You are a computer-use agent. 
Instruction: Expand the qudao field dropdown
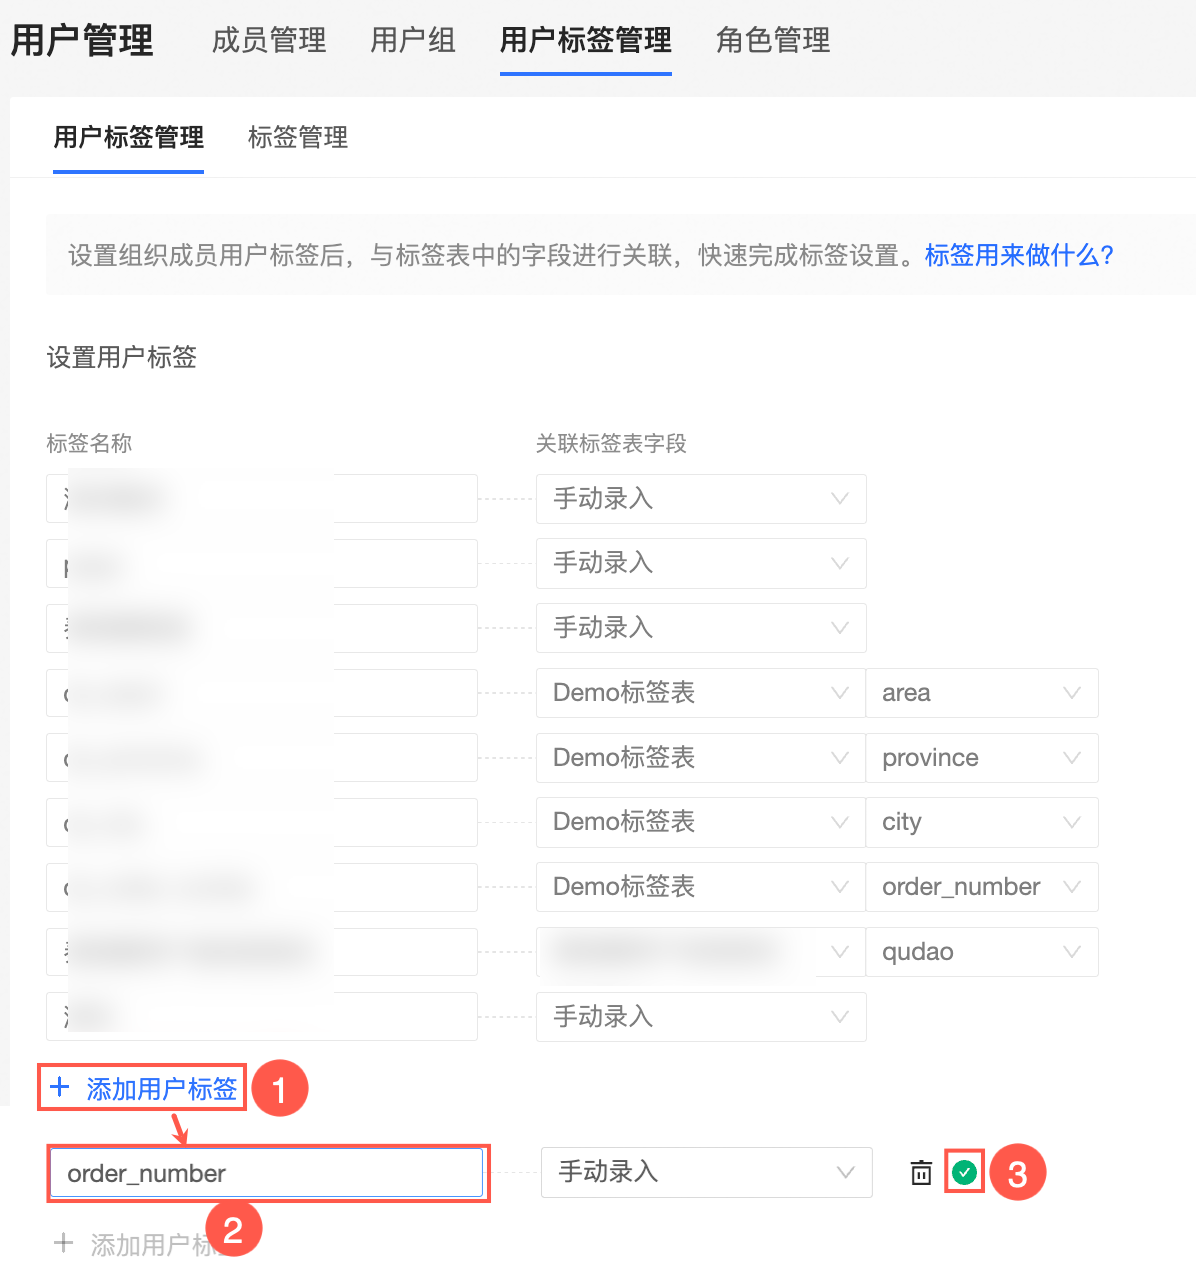982,952
